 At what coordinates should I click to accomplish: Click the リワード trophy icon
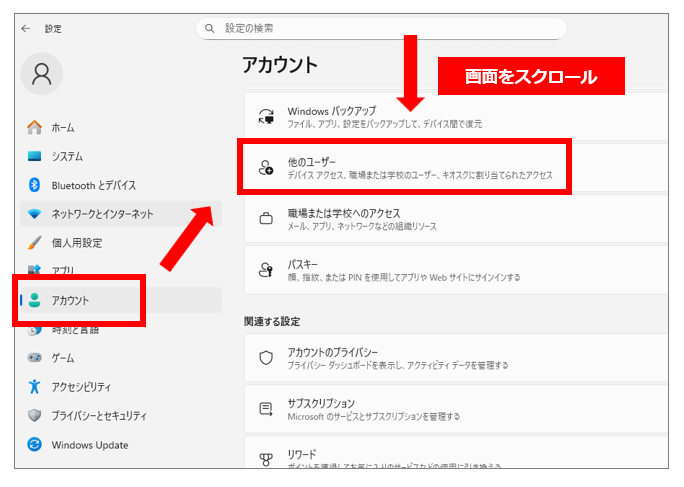pos(266,460)
